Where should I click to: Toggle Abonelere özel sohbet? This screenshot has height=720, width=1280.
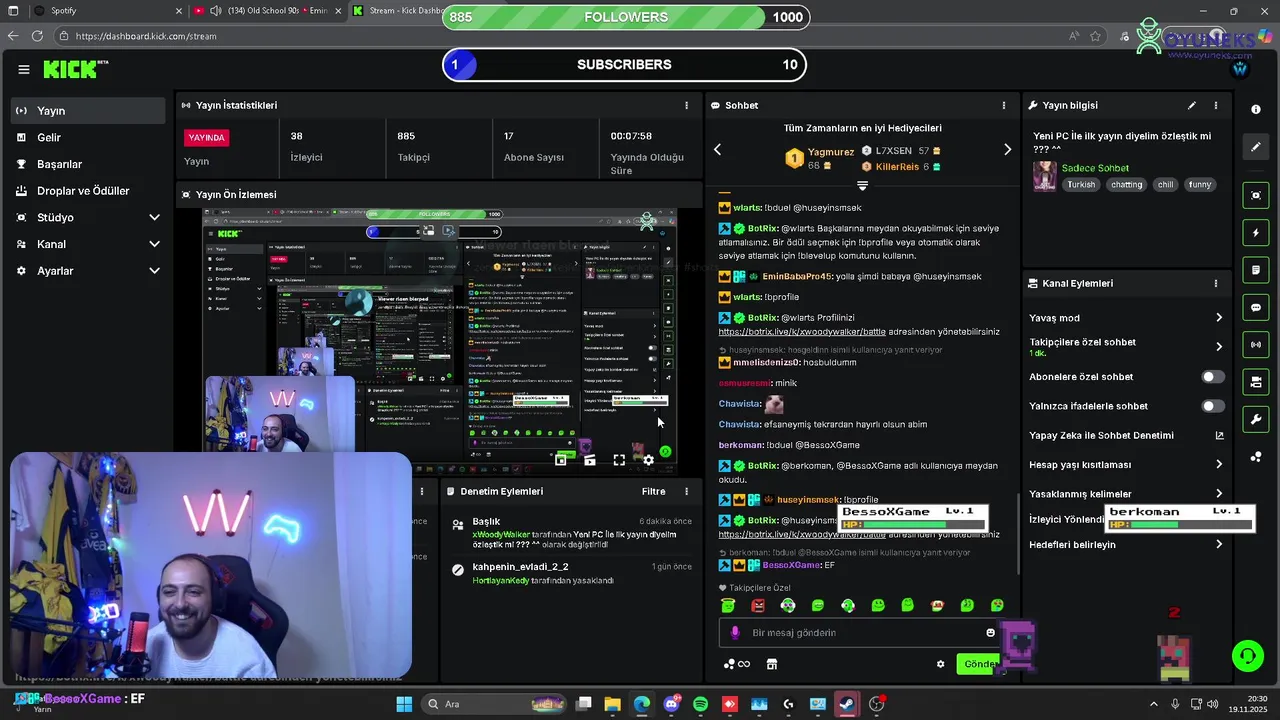click(x=1212, y=377)
